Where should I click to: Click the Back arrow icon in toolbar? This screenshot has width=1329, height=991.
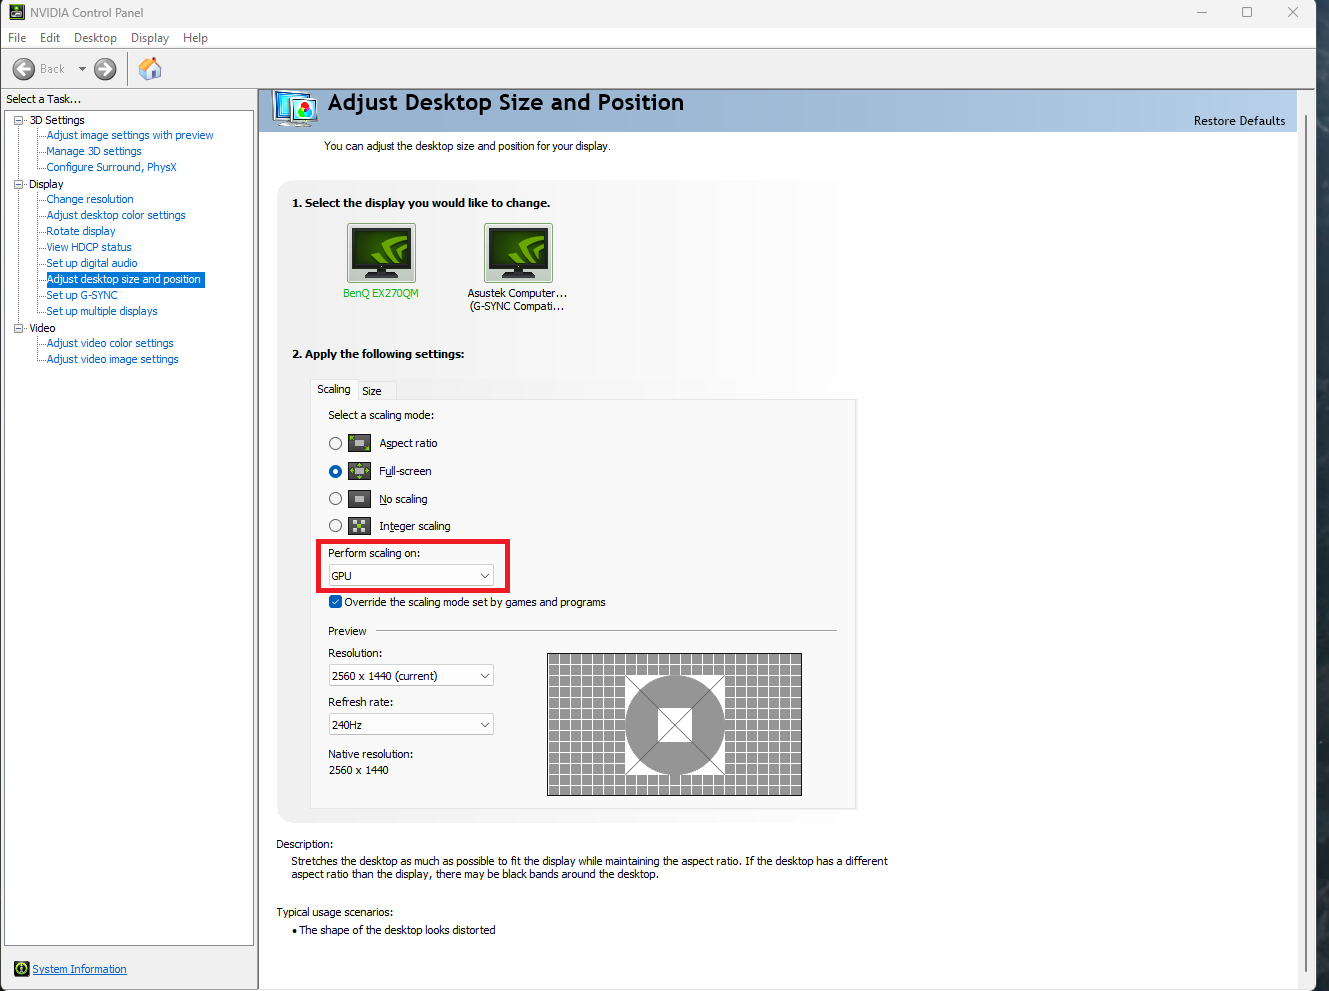tap(24, 69)
